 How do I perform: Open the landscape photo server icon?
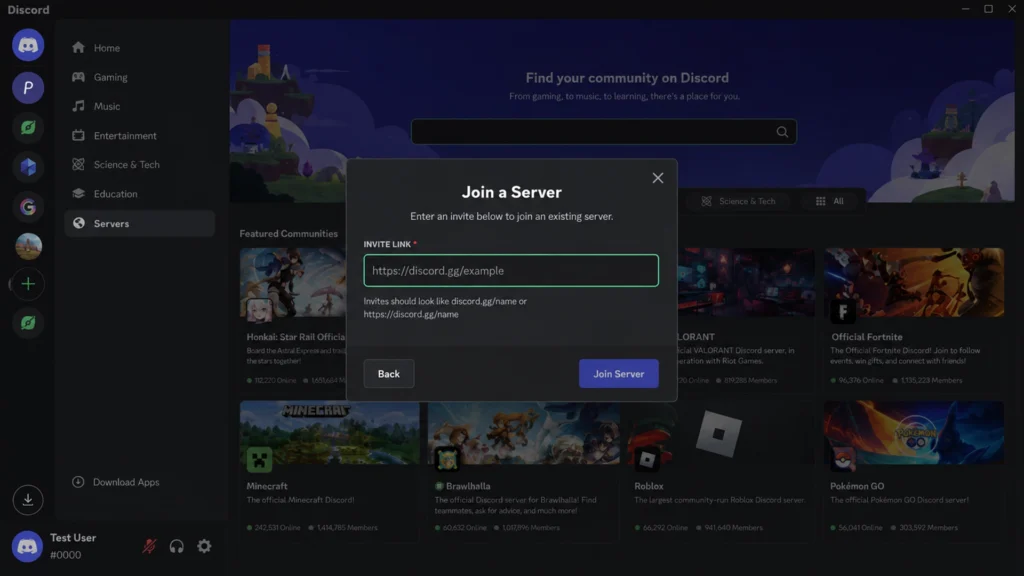pos(27,246)
